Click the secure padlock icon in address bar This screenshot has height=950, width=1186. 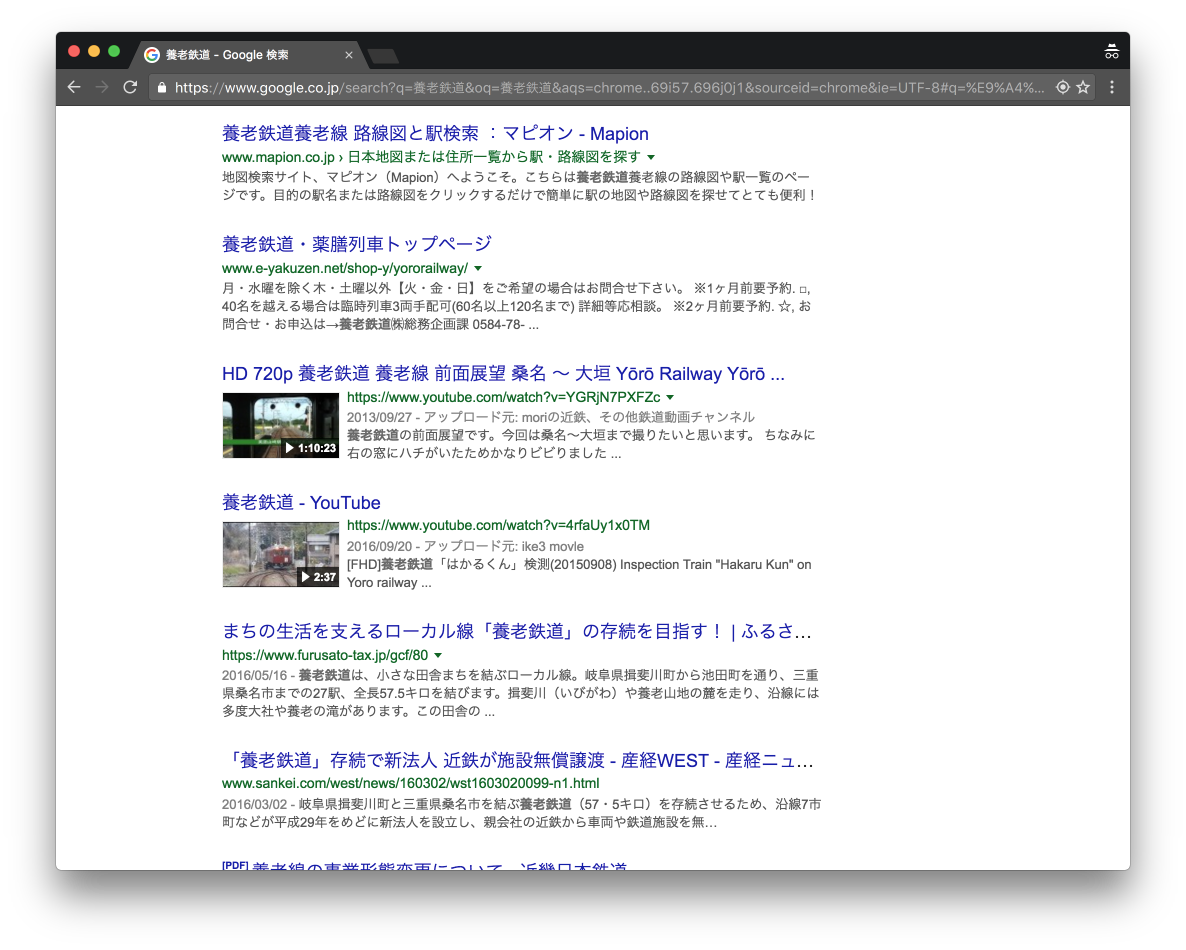click(161, 88)
